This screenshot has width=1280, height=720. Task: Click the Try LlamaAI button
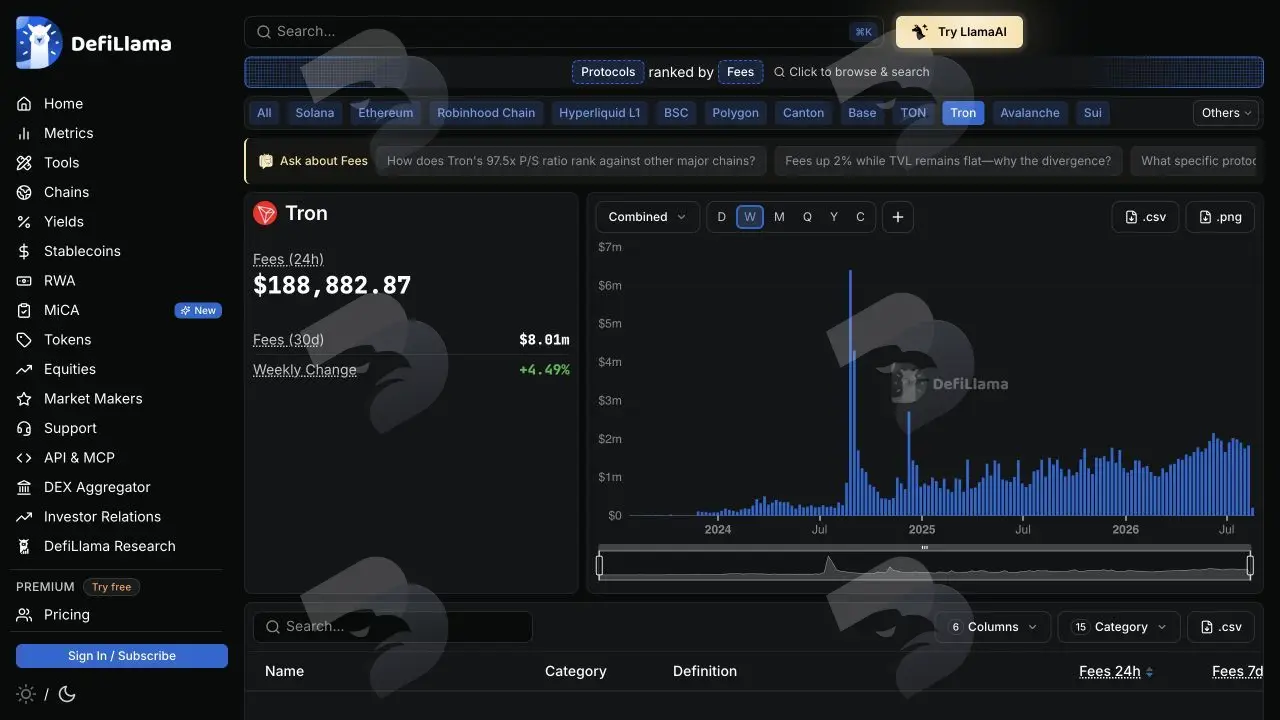[x=959, y=32]
